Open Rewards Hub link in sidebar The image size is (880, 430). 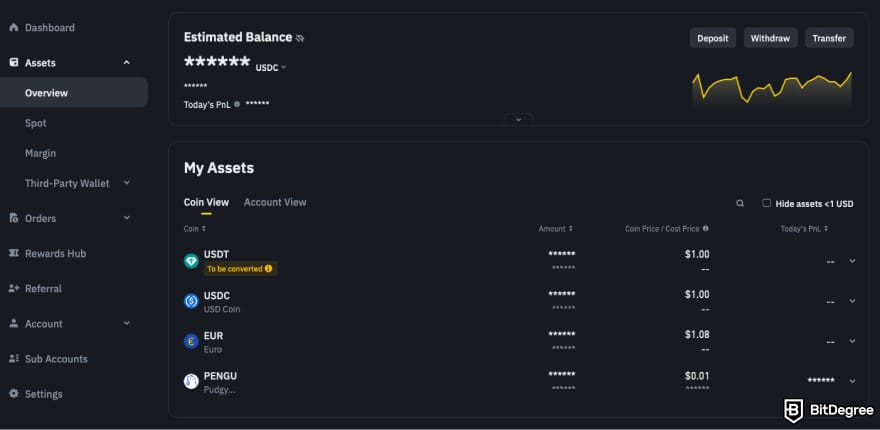56,254
